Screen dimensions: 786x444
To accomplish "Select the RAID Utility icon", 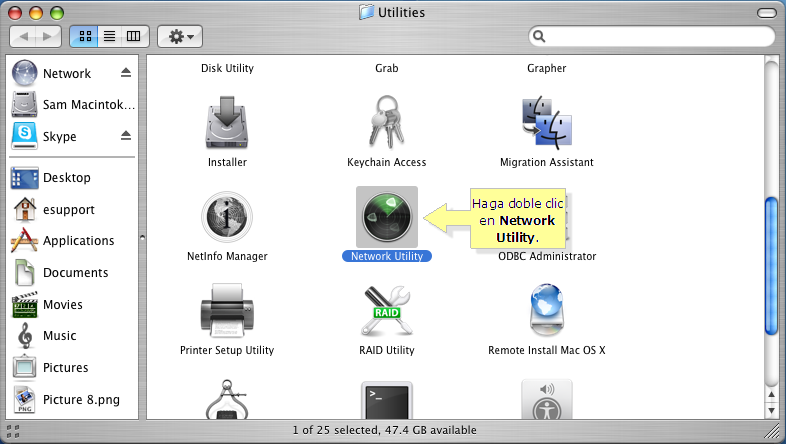I will click(x=386, y=311).
